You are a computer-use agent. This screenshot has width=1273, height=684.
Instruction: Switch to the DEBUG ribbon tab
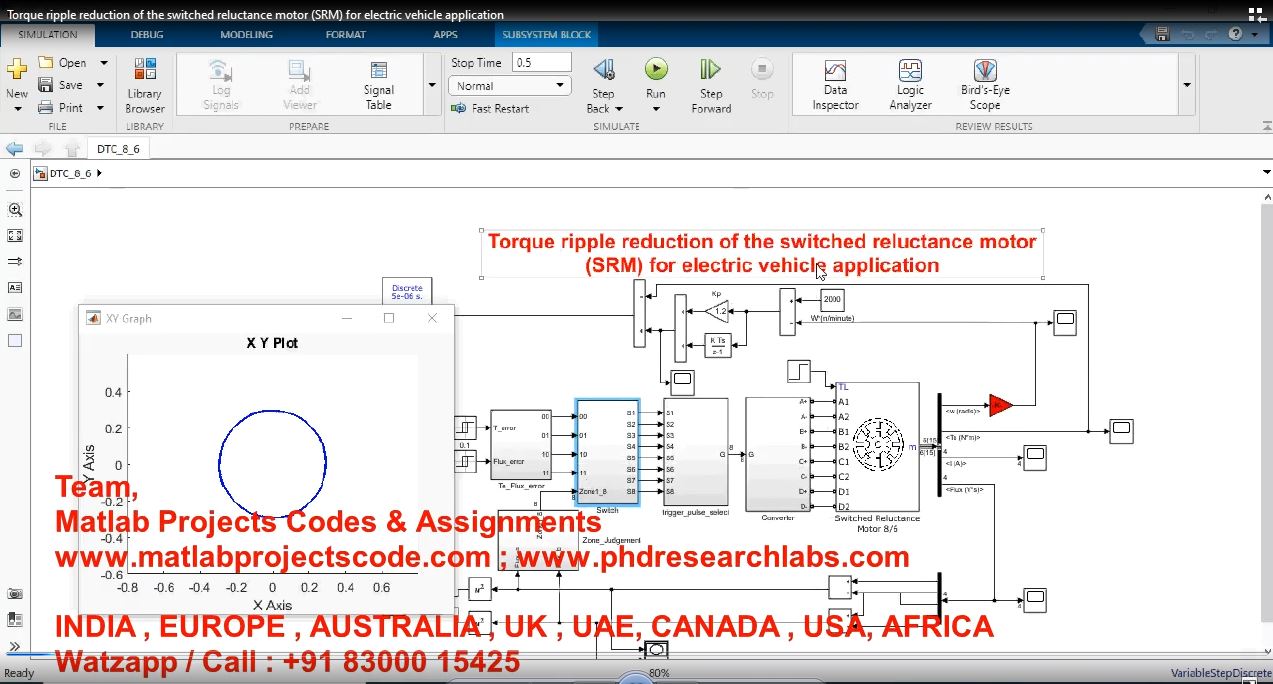[149, 34]
